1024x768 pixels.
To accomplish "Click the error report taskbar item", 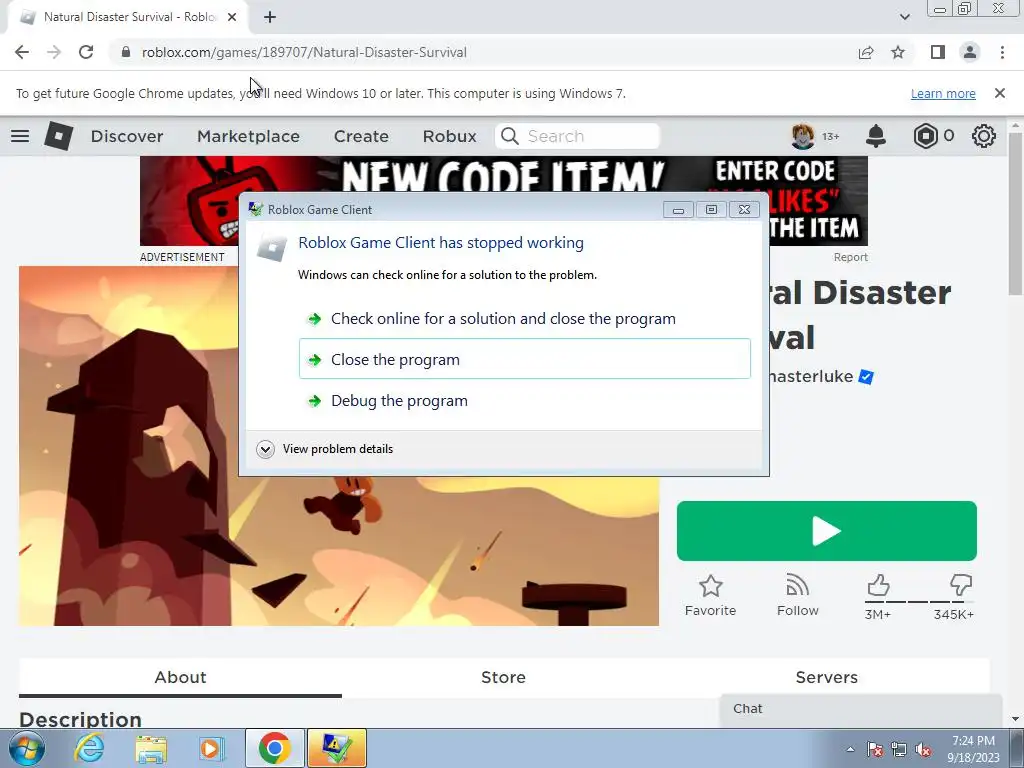I will 337,748.
